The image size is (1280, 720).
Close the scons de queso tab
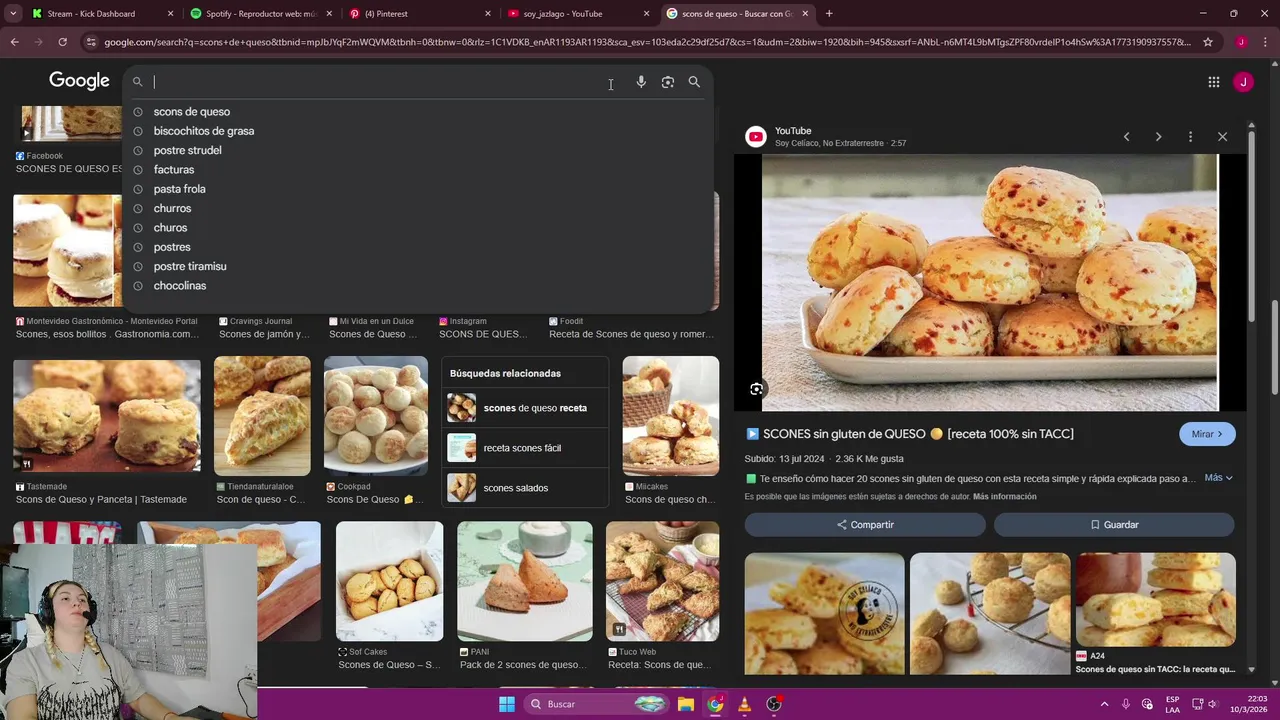[806, 14]
